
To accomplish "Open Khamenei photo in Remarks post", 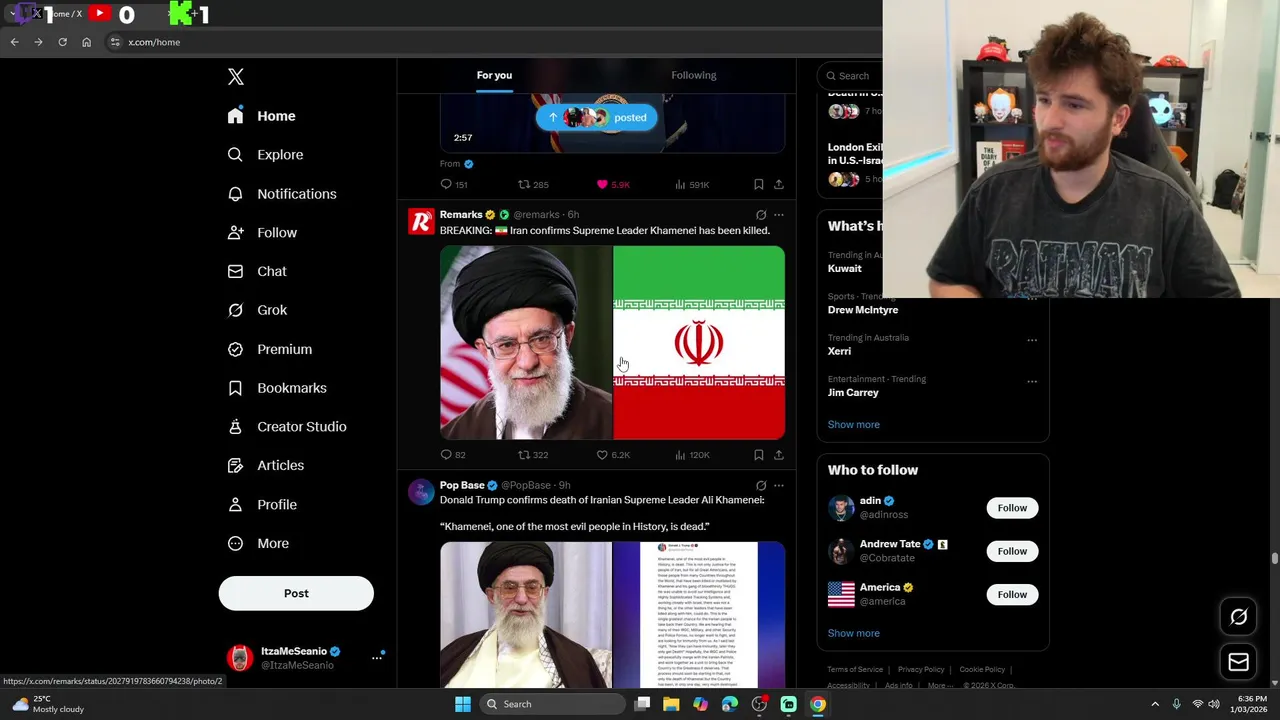I will tap(526, 343).
